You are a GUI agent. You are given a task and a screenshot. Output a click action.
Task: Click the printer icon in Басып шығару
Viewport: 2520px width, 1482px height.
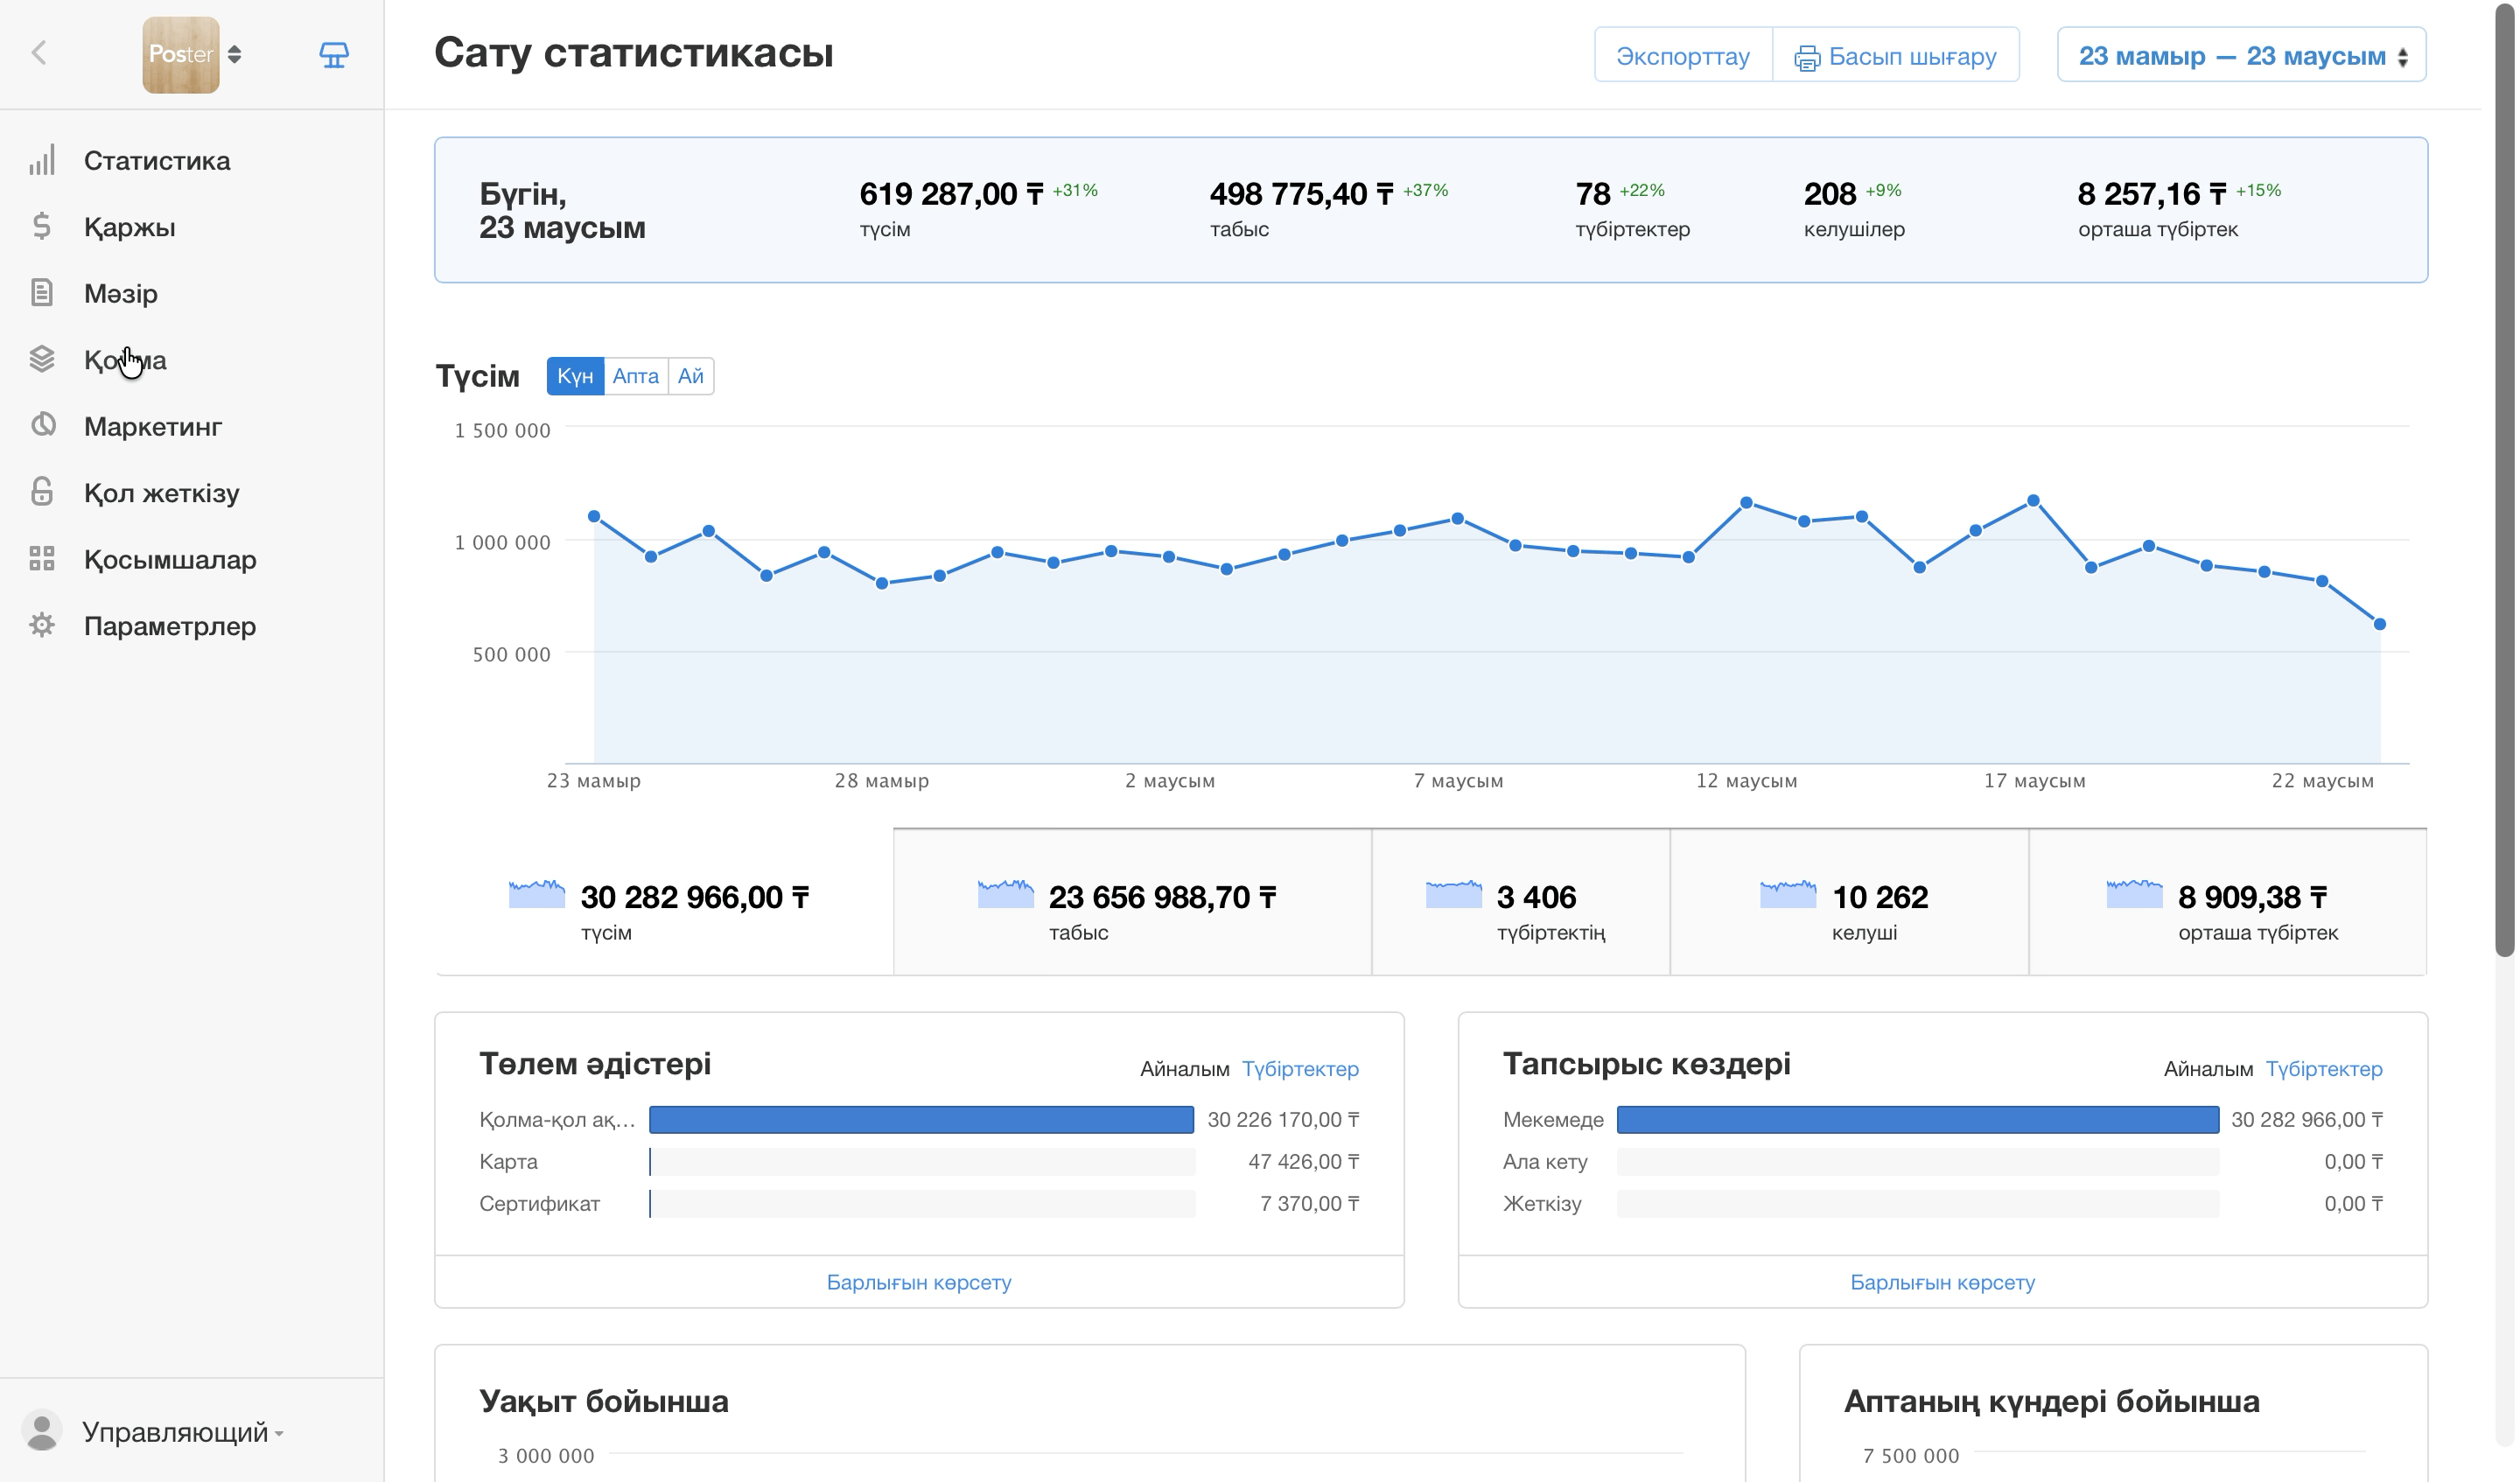tap(1807, 58)
